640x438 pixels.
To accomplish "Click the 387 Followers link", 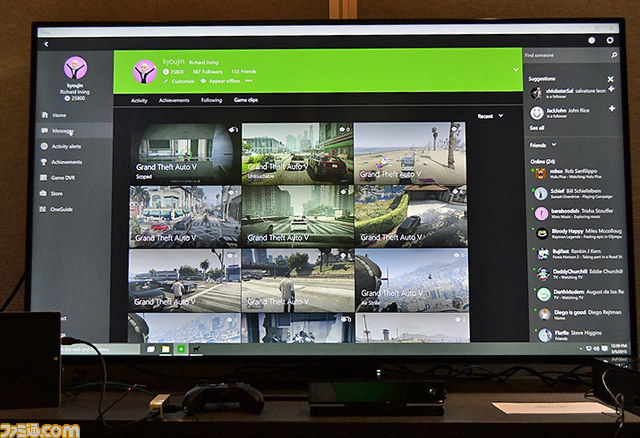I will (x=207, y=72).
